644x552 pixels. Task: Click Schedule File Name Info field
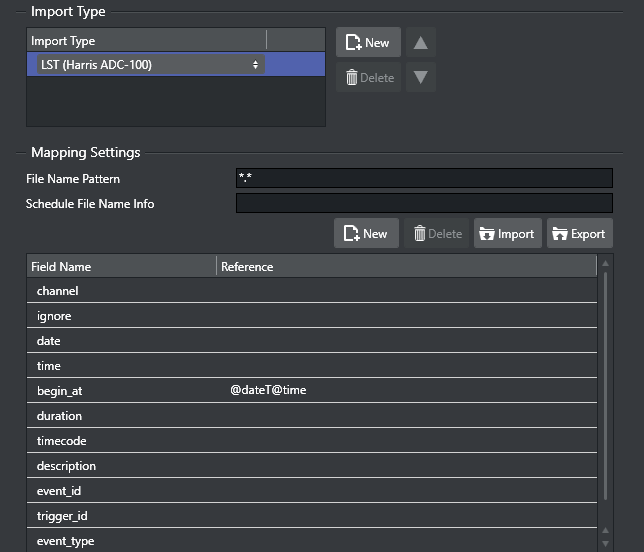point(423,204)
